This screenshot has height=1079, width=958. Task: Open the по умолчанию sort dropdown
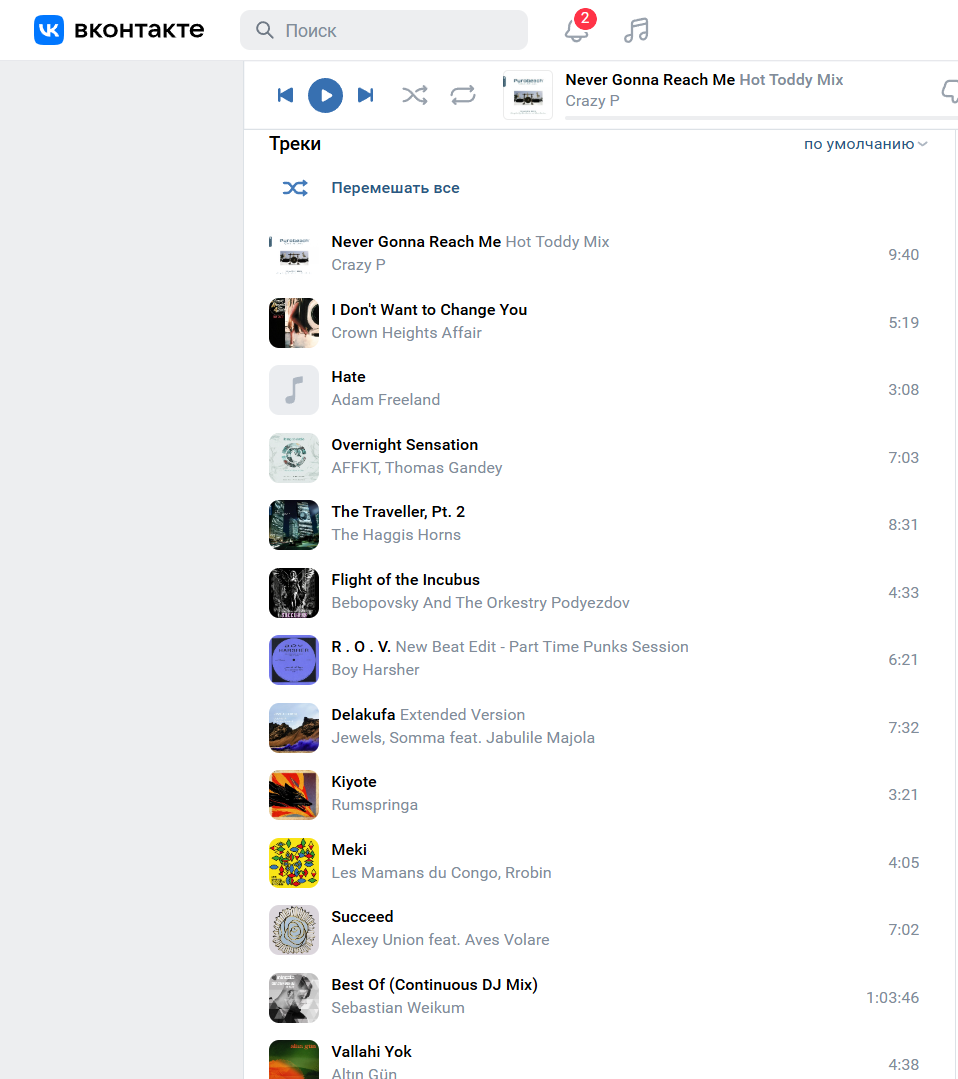click(x=866, y=144)
